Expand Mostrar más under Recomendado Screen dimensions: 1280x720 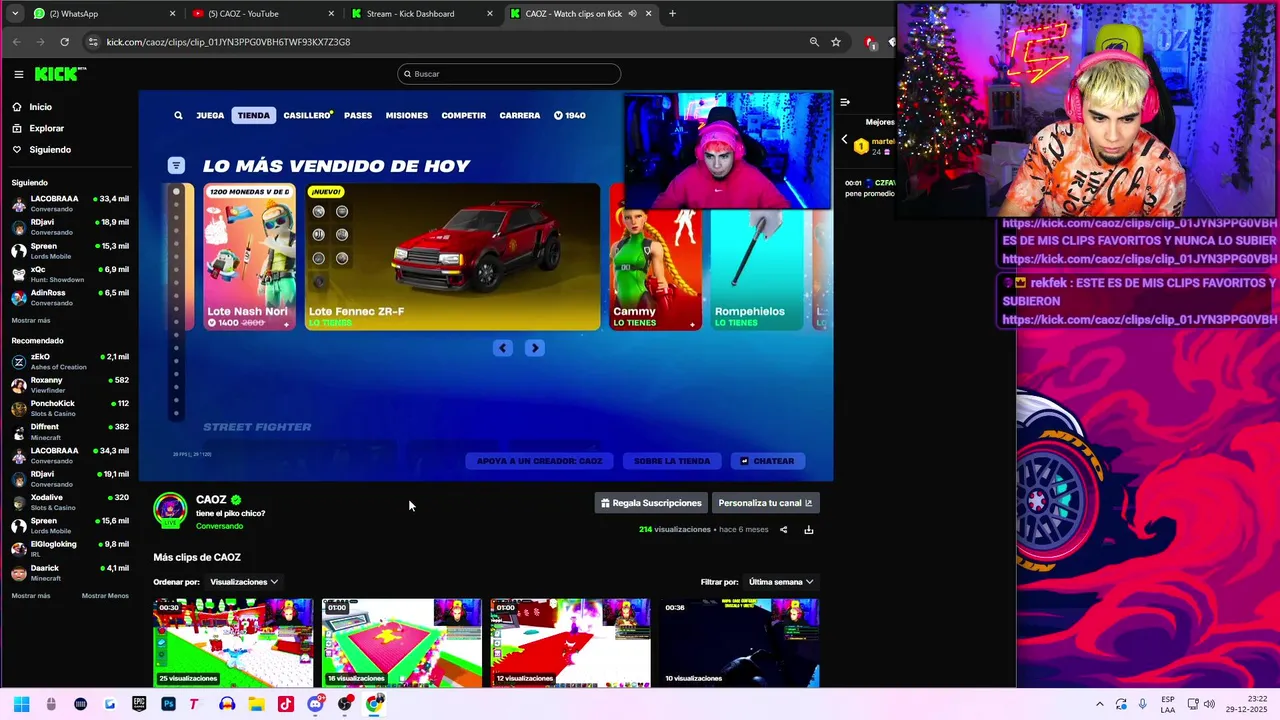point(30,596)
